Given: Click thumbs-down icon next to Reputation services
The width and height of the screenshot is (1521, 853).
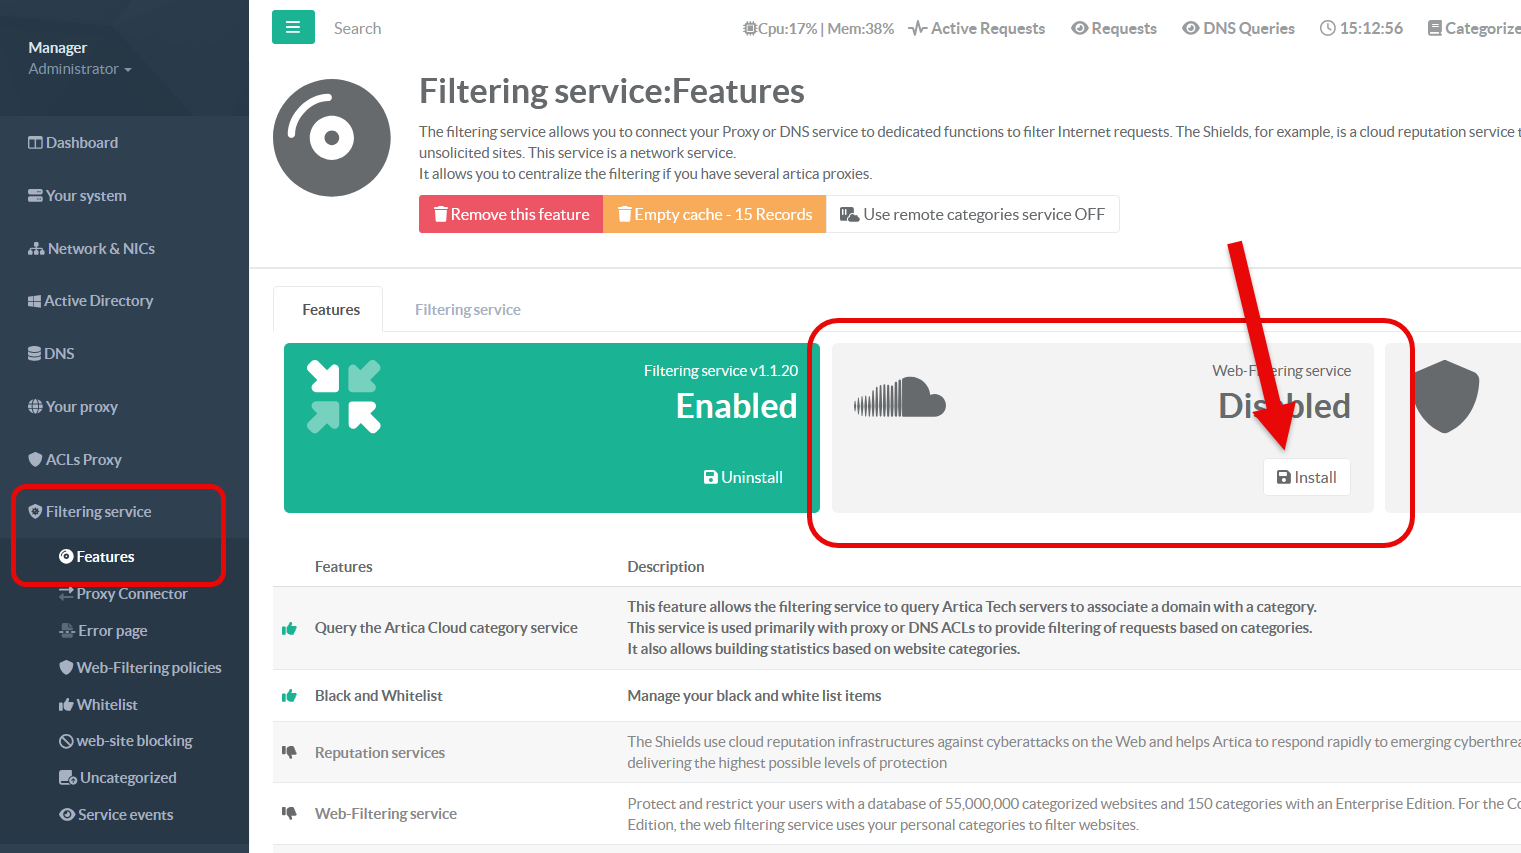Looking at the screenshot, I should pyautogui.click(x=290, y=752).
